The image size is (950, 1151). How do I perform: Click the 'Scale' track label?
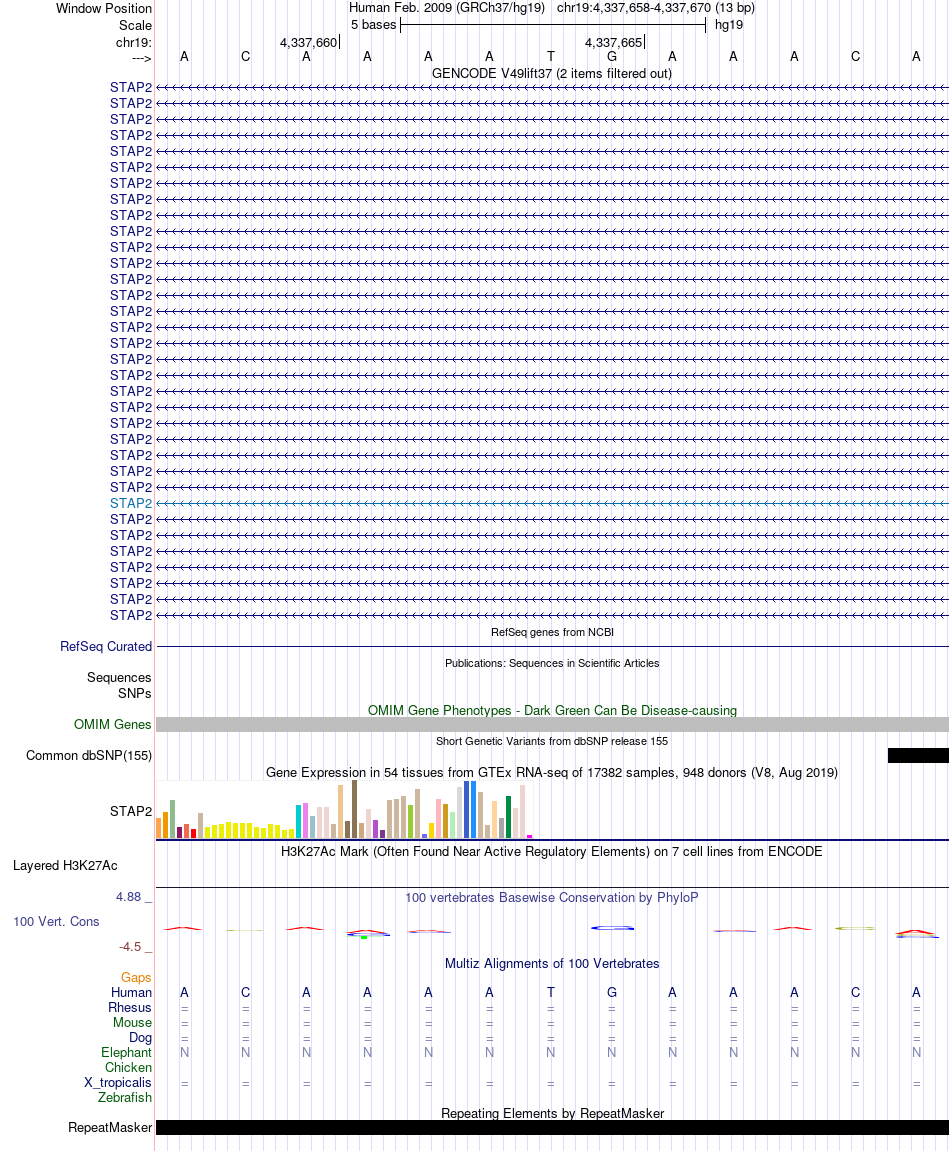pos(135,26)
